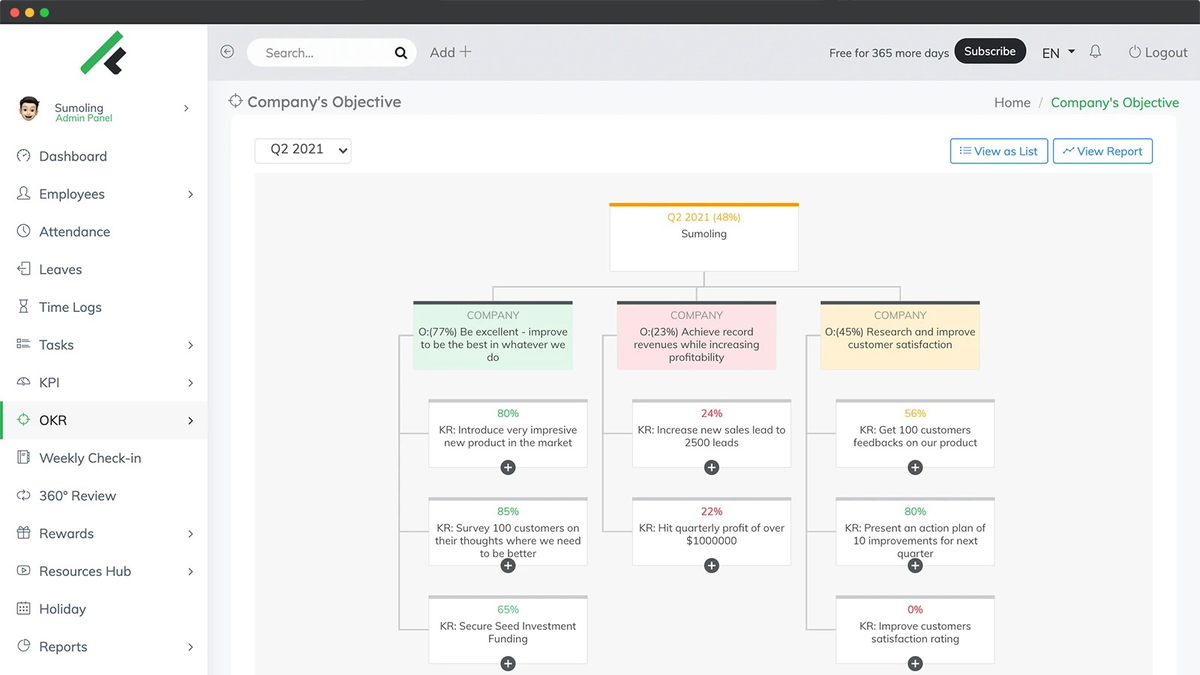Image resolution: width=1200 pixels, height=675 pixels.
Task: Click the 360° Review arrows icon
Action: coord(23,495)
